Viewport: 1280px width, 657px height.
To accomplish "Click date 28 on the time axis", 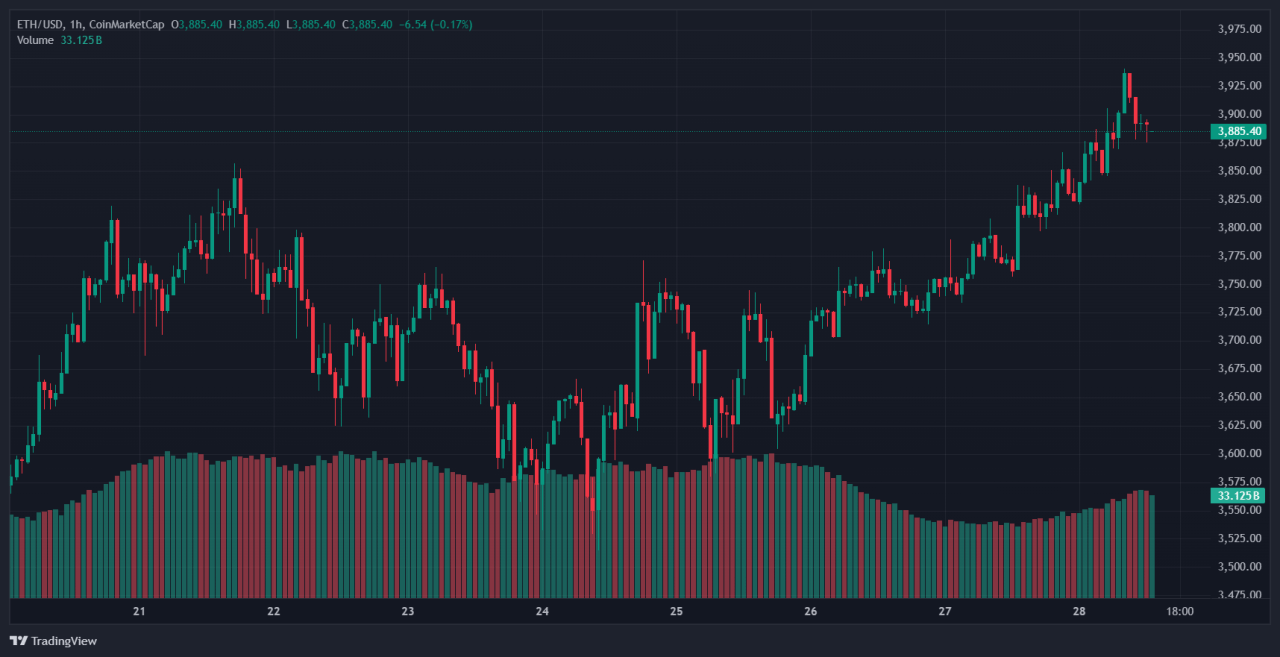I will coord(1079,611).
